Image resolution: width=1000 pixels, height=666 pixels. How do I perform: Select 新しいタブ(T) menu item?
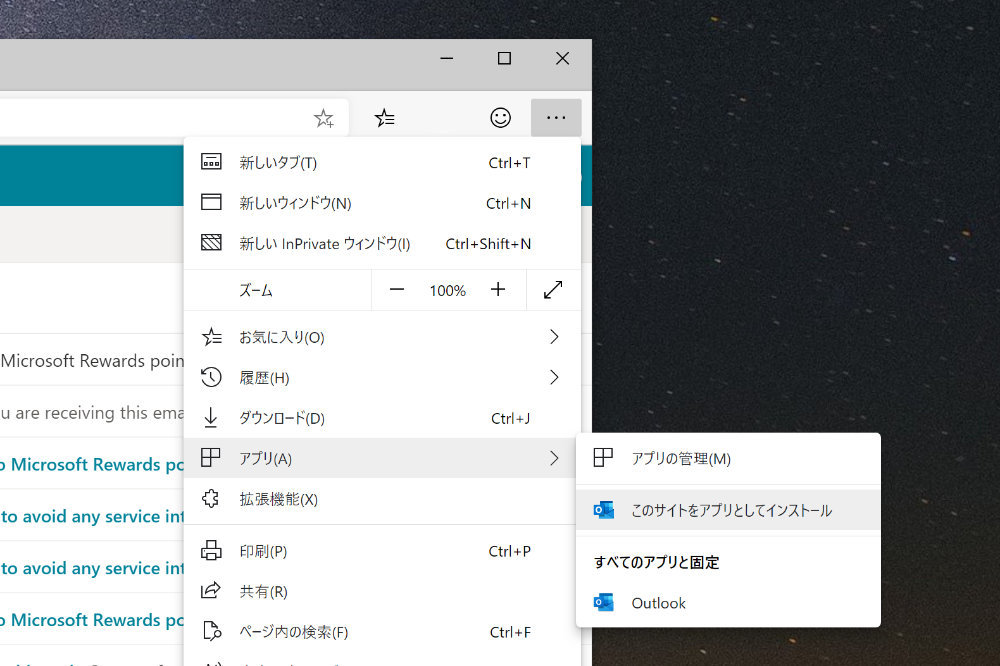(x=382, y=162)
